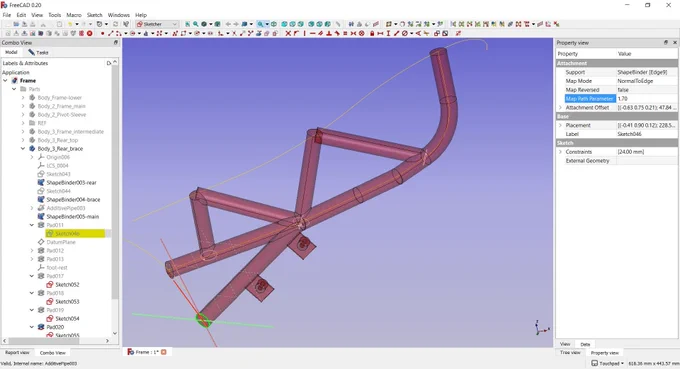Apply the Lock constraint

click(x=372, y=33)
